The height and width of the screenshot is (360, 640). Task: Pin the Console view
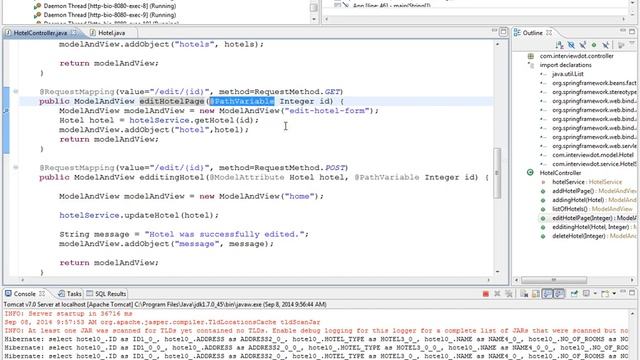tap(574, 293)
